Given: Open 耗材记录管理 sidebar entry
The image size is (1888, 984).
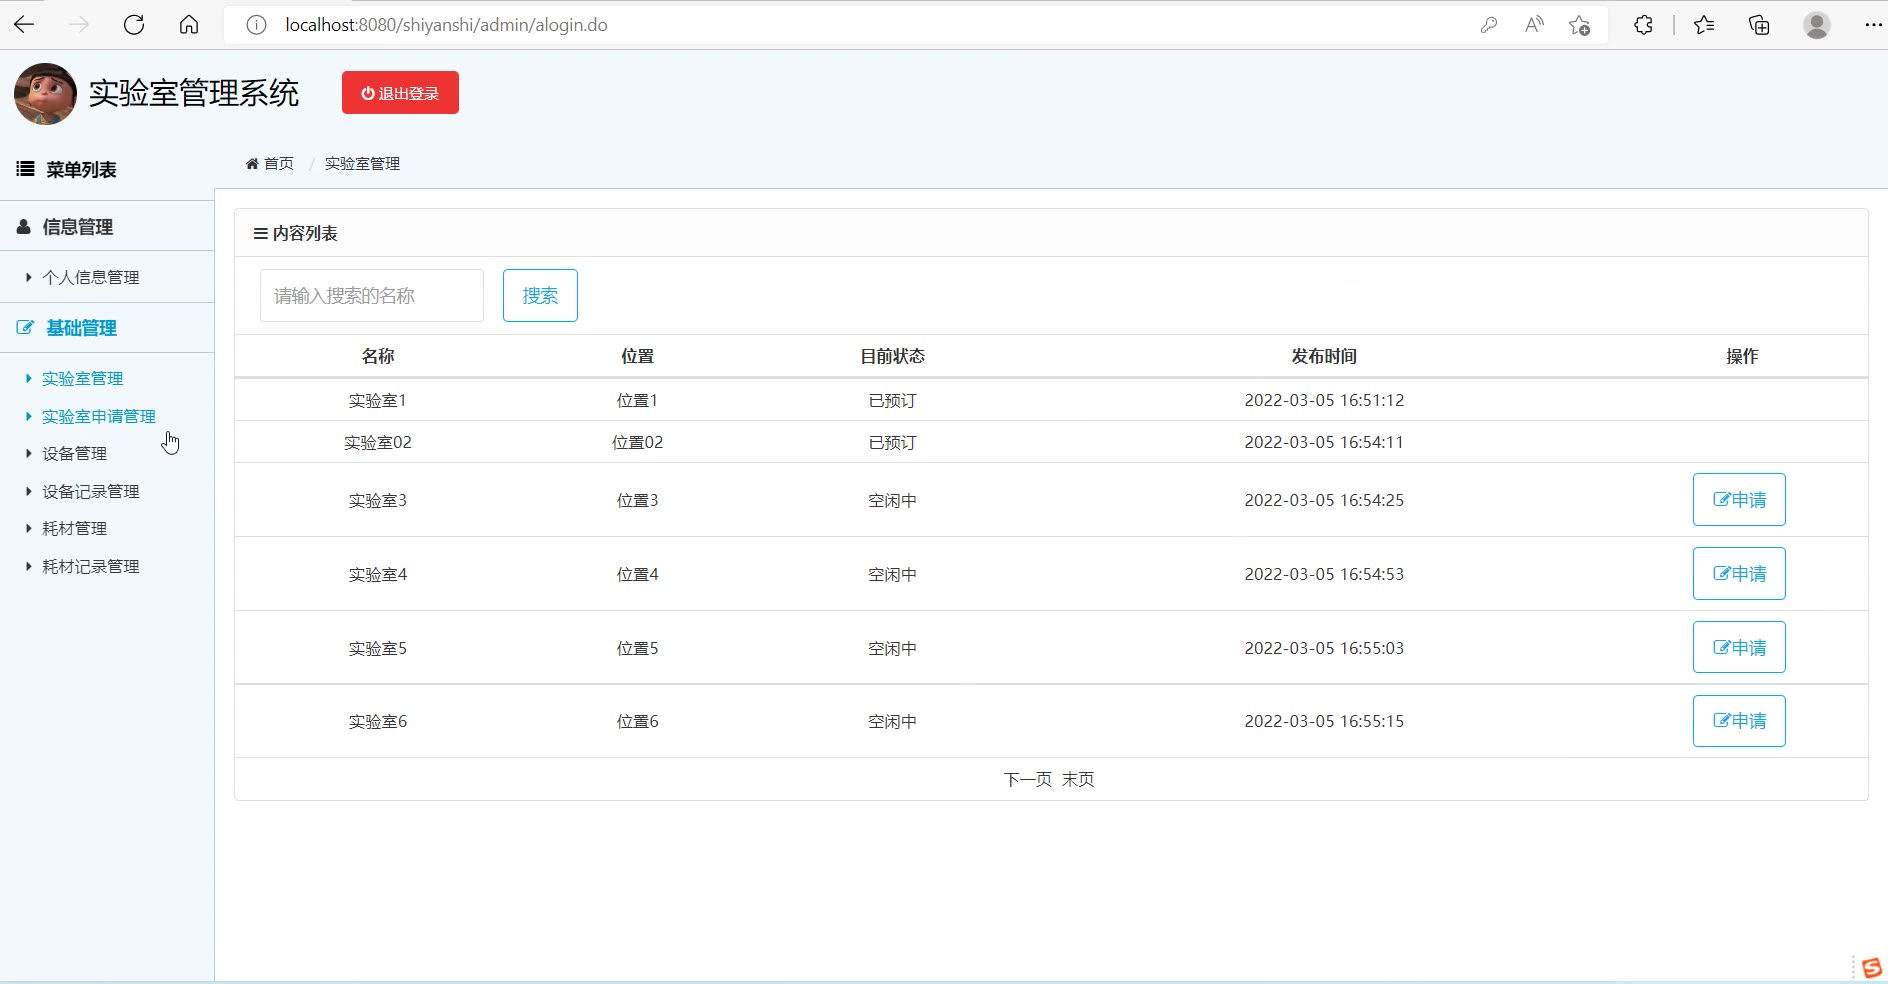Looking at the screenshot, I should (90, 566).
